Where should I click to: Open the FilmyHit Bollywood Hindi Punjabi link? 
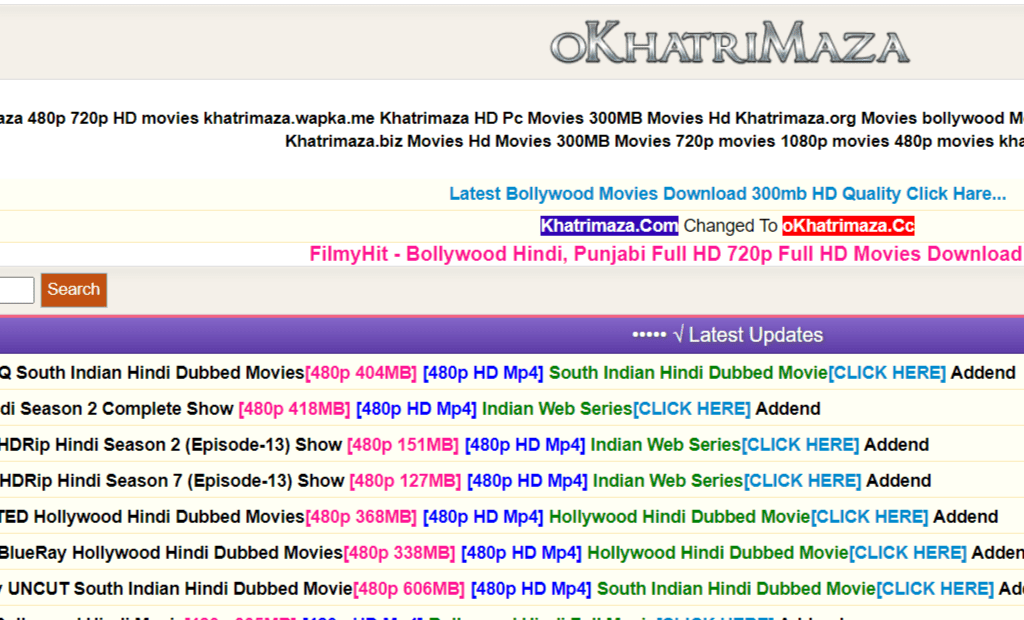(666, 253)
